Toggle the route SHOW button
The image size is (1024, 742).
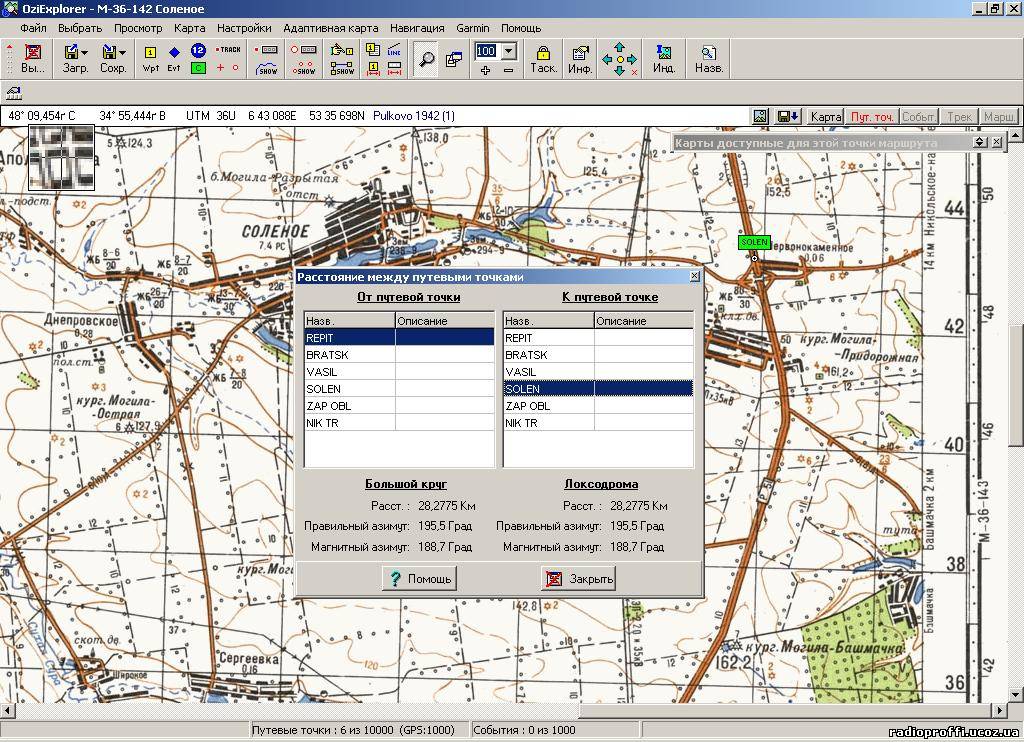point(342,68)
